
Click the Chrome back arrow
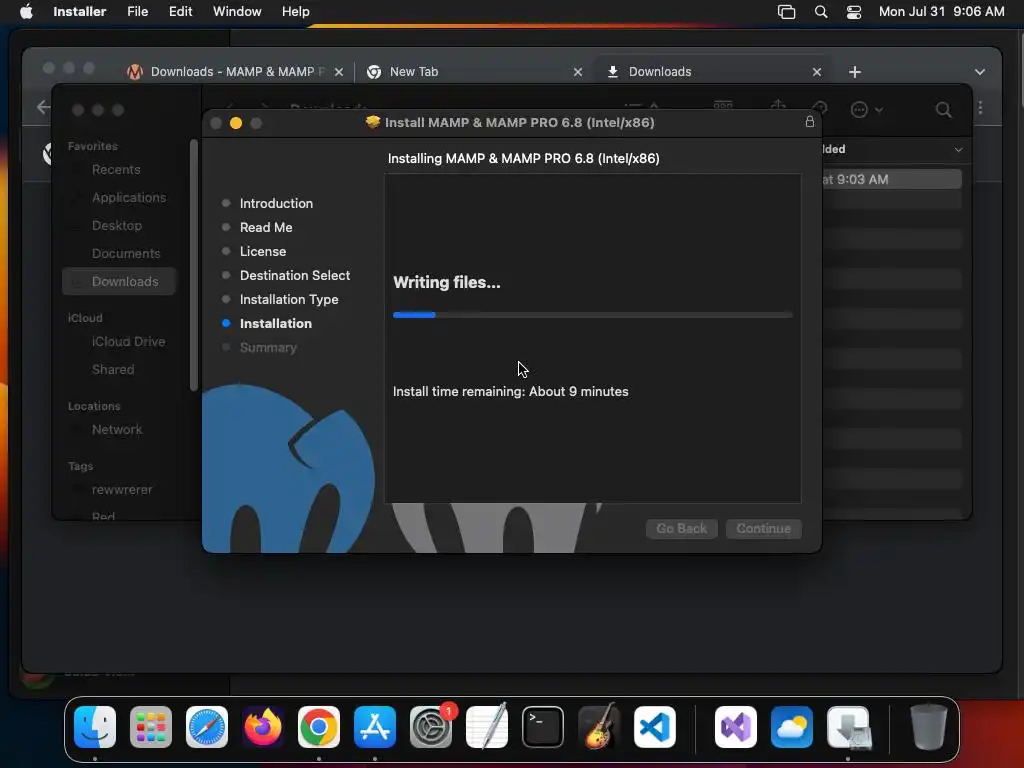[44, 107]
